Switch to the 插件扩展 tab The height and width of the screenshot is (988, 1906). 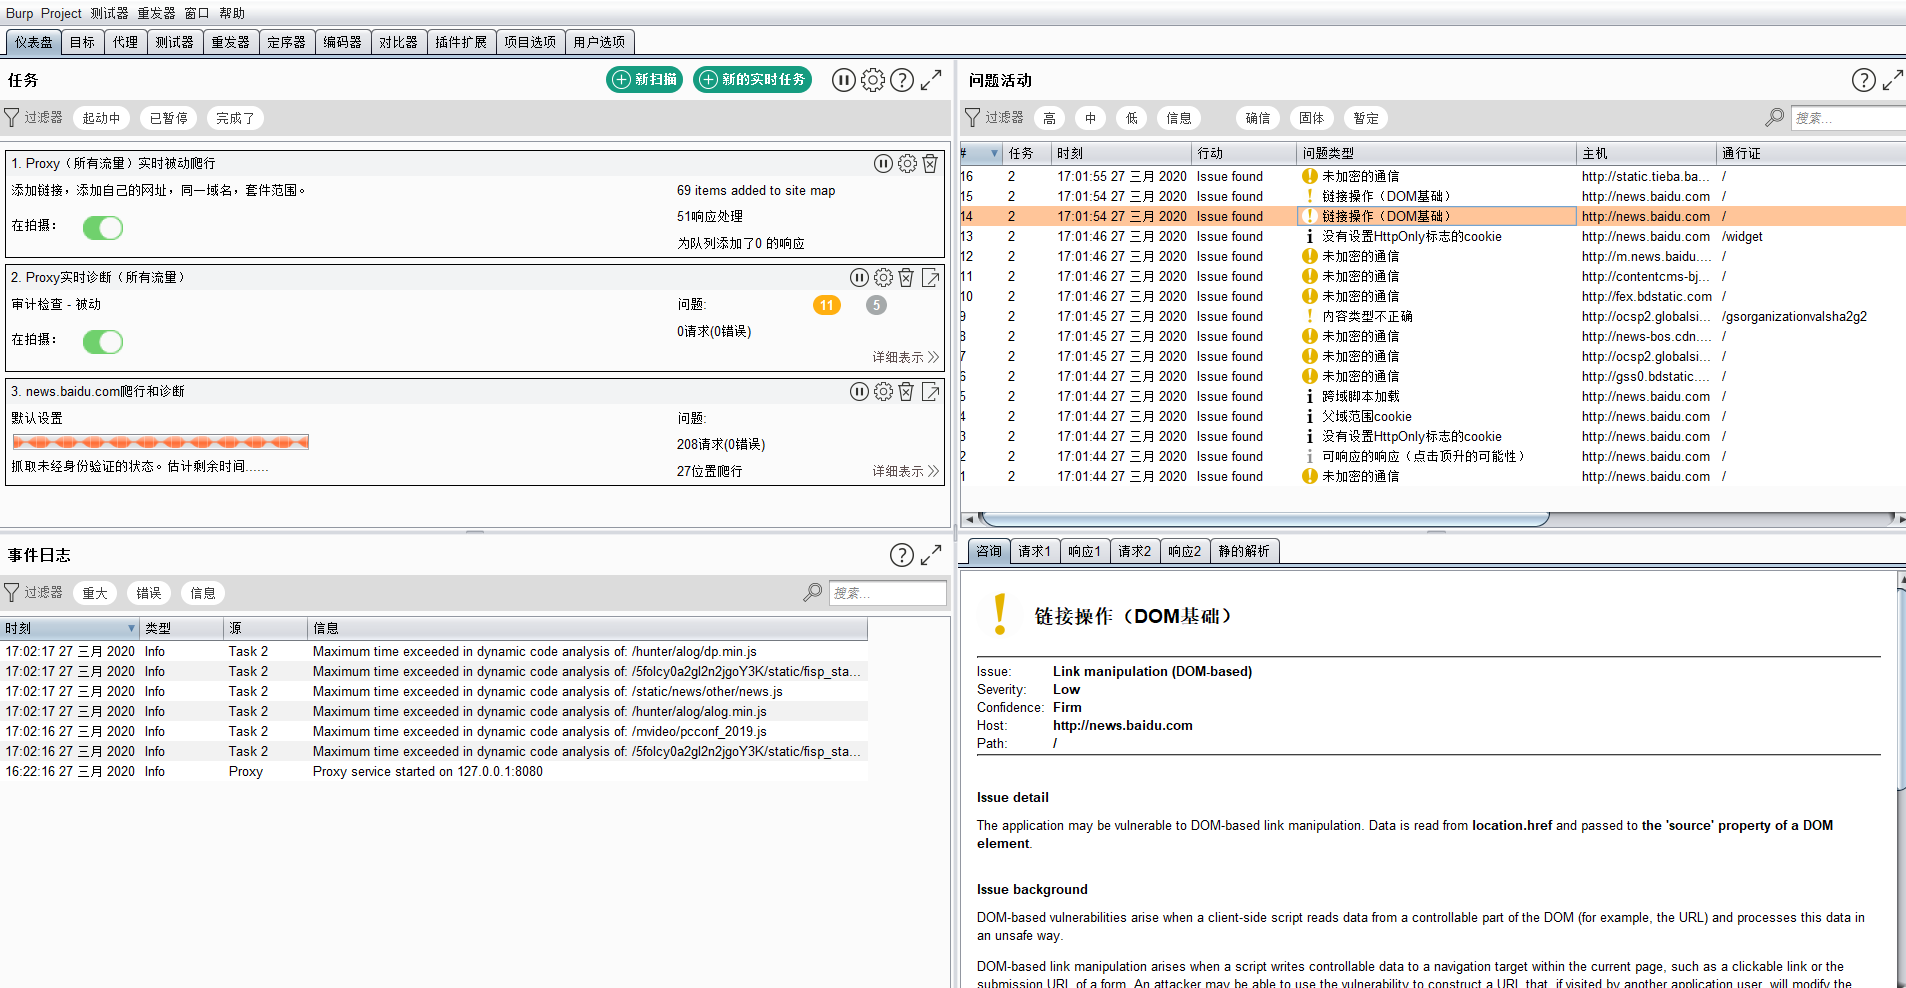461,42
